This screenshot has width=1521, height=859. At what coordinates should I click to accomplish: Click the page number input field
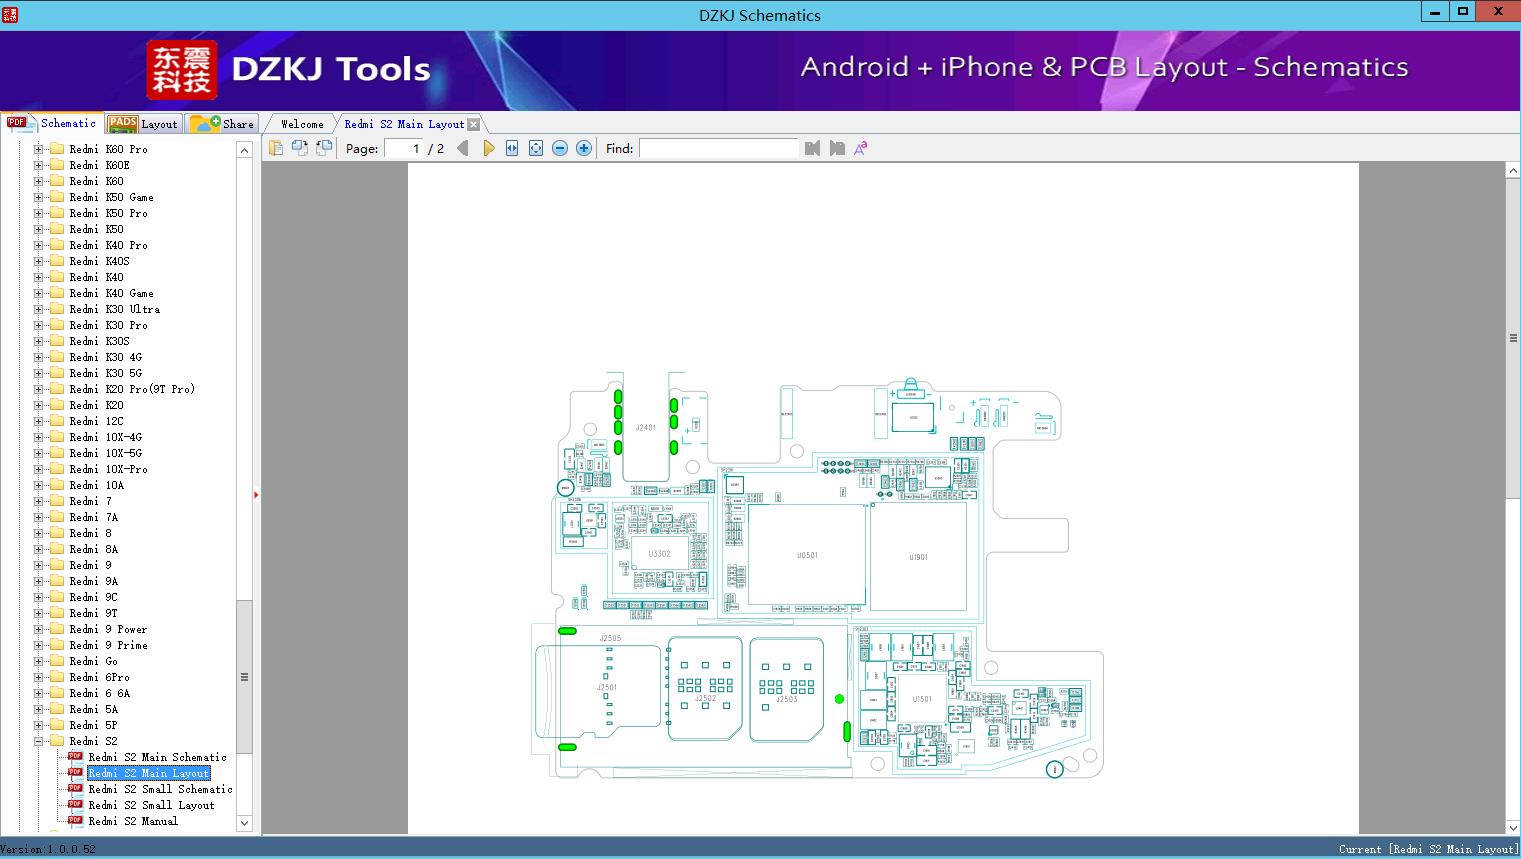click(x=403, y=148)
